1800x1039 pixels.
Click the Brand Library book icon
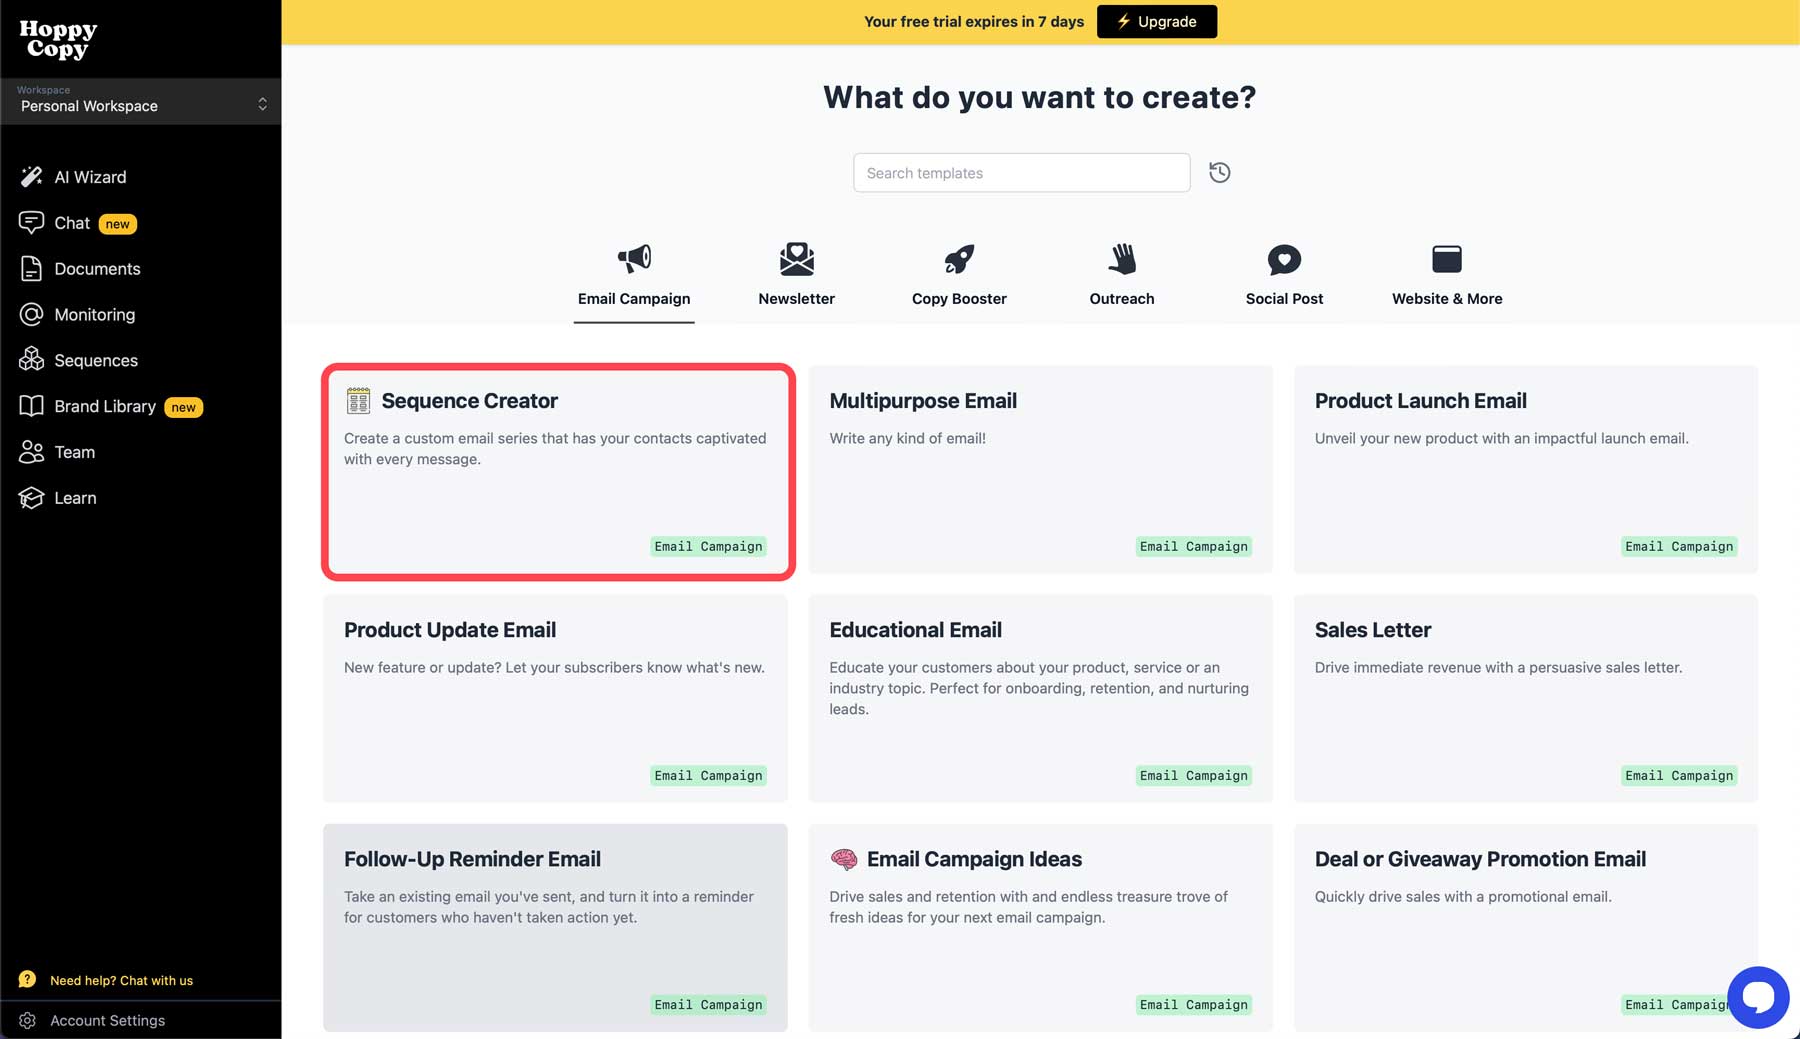[31, 406]
